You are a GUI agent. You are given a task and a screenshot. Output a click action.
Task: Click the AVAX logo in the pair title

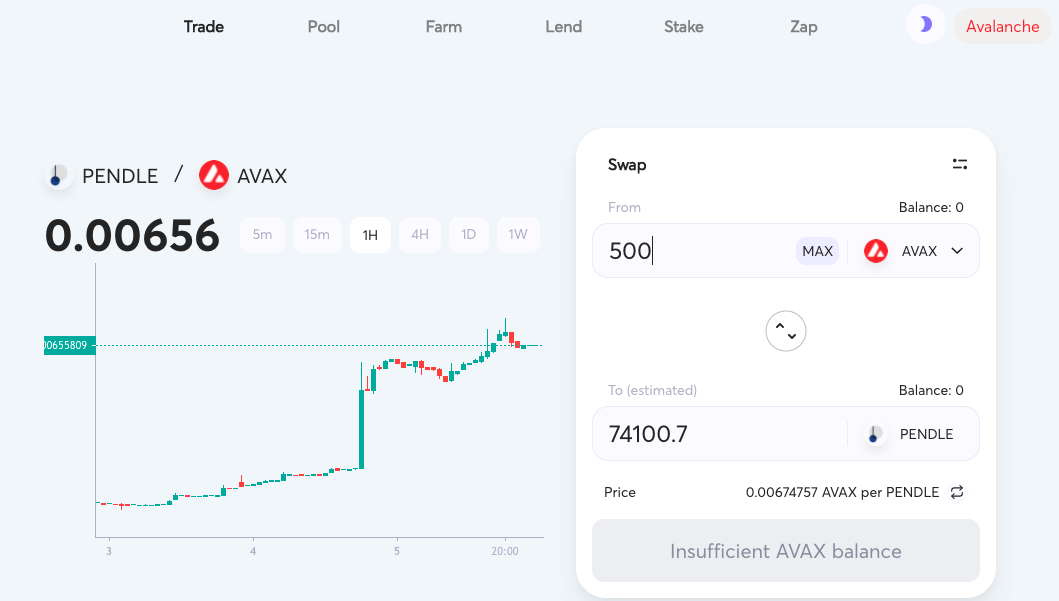pyautogui.click(x=214, y=176)
